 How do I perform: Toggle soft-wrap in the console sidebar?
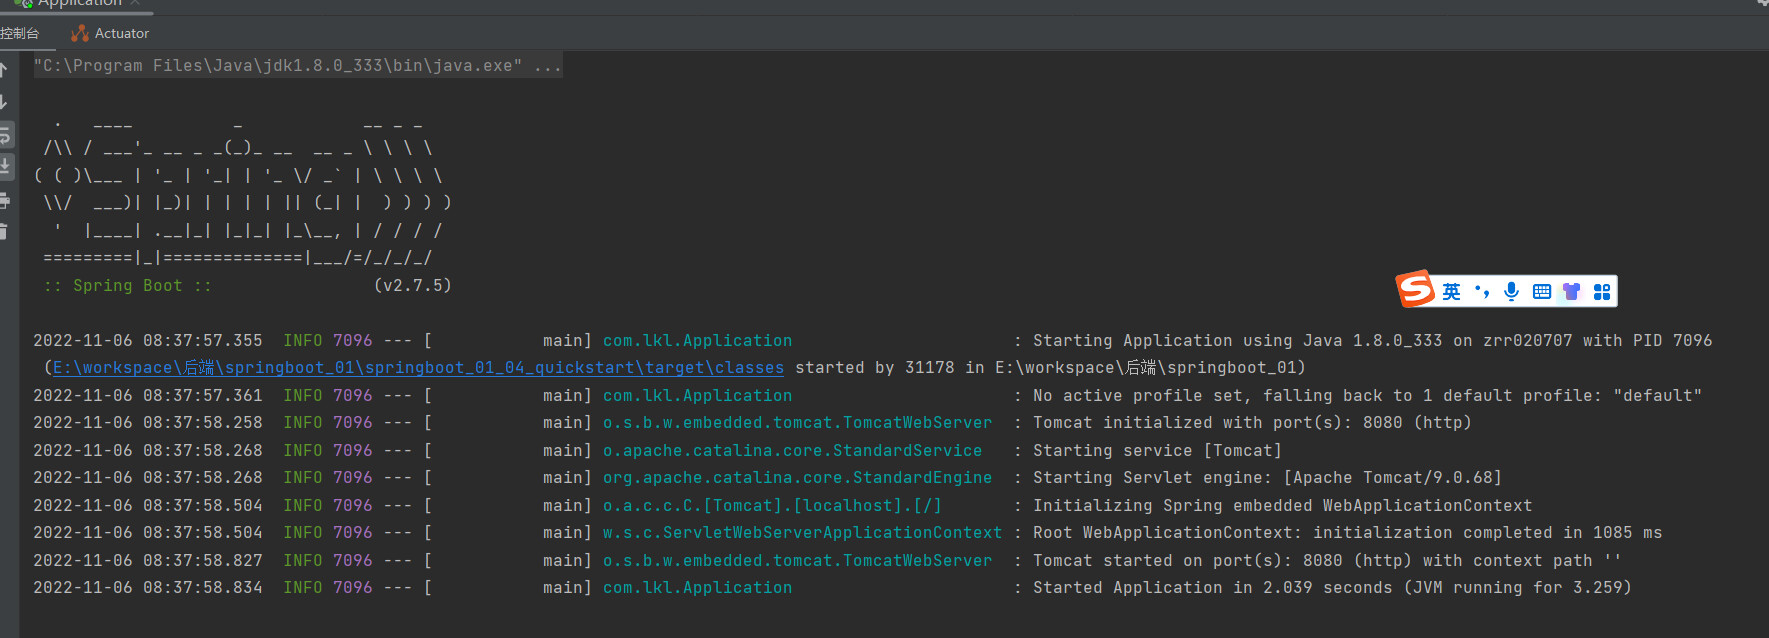4,134
